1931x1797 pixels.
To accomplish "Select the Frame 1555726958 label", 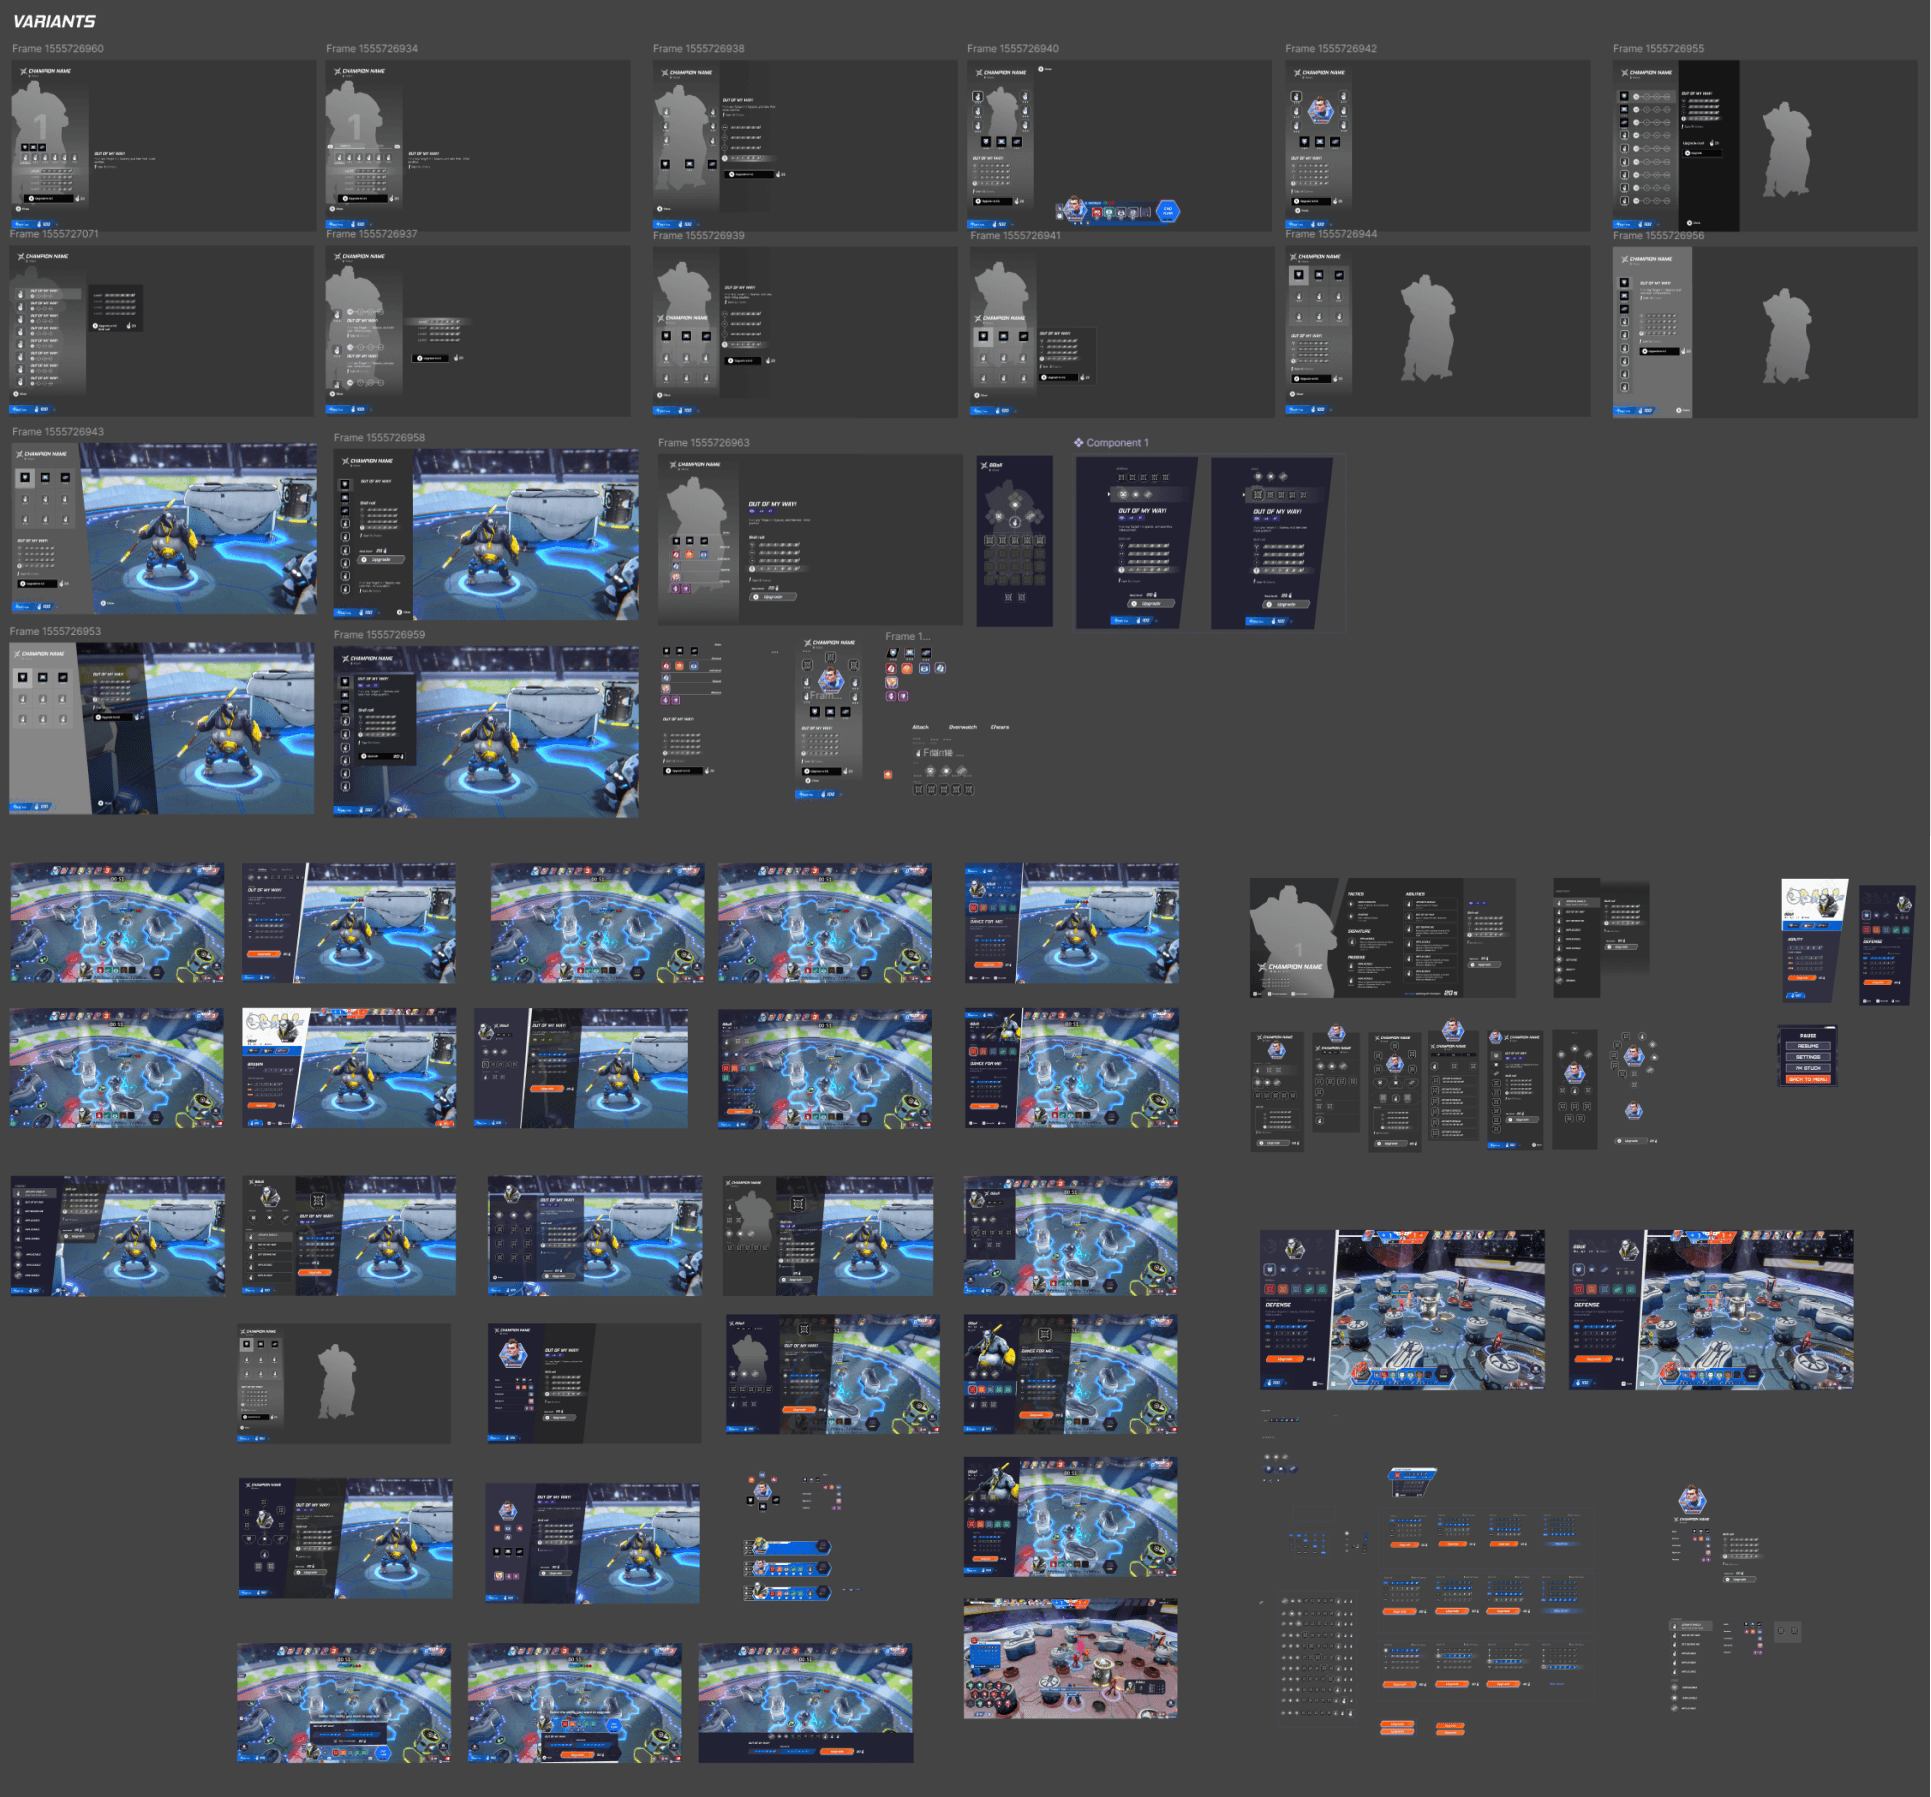I will [379, 438].
